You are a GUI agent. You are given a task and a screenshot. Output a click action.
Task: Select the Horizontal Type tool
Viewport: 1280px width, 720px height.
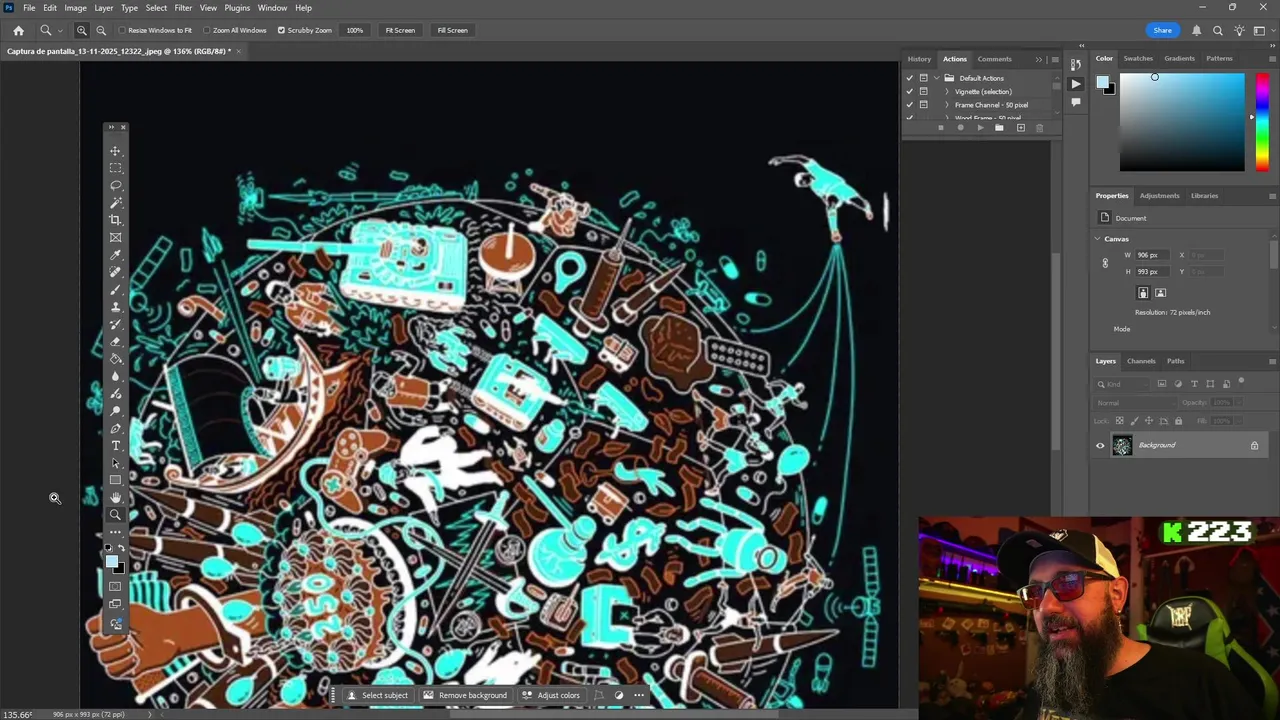(x=116, y=446)
